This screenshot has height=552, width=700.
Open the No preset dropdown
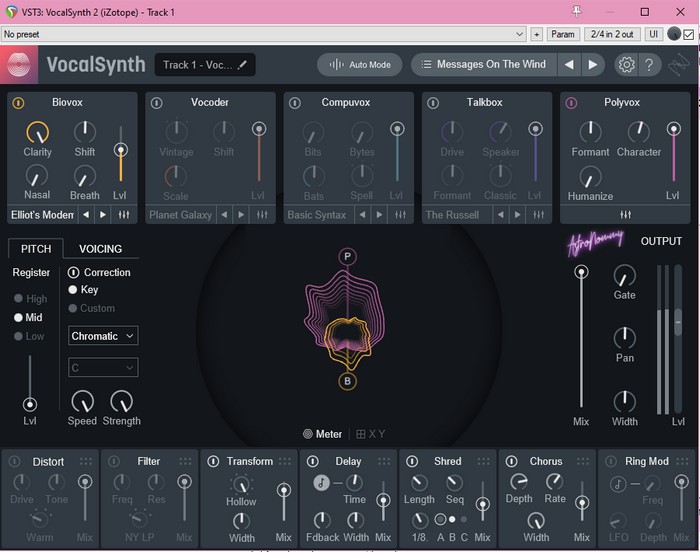(263, 34)
